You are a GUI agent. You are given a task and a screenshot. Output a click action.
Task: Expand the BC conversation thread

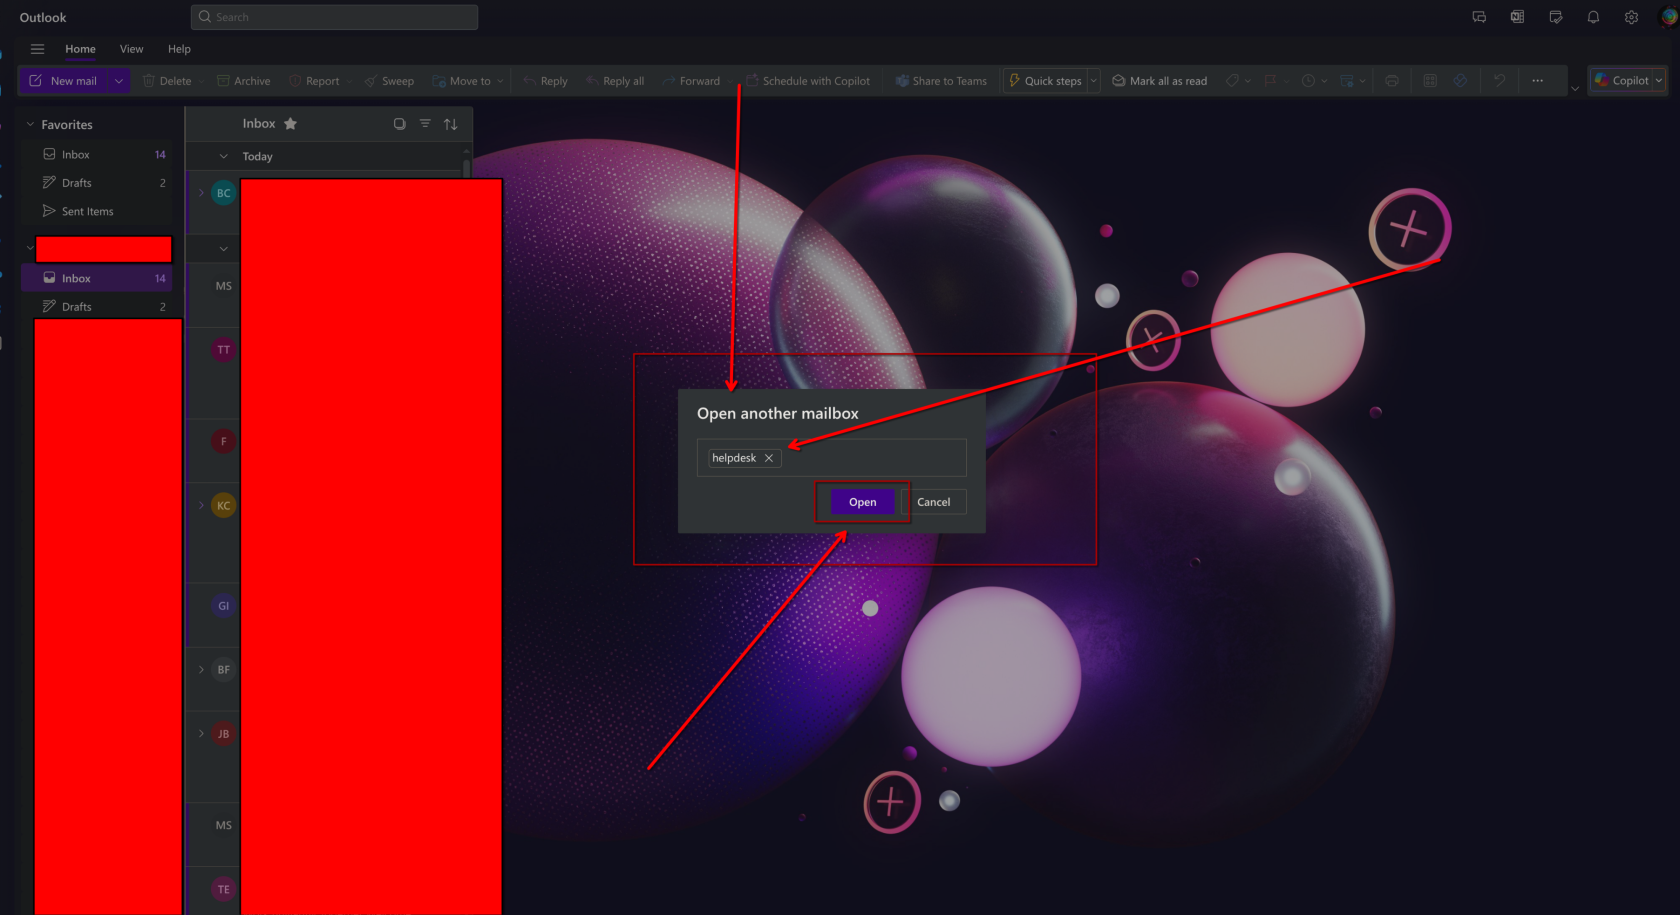tap(201, 193)
